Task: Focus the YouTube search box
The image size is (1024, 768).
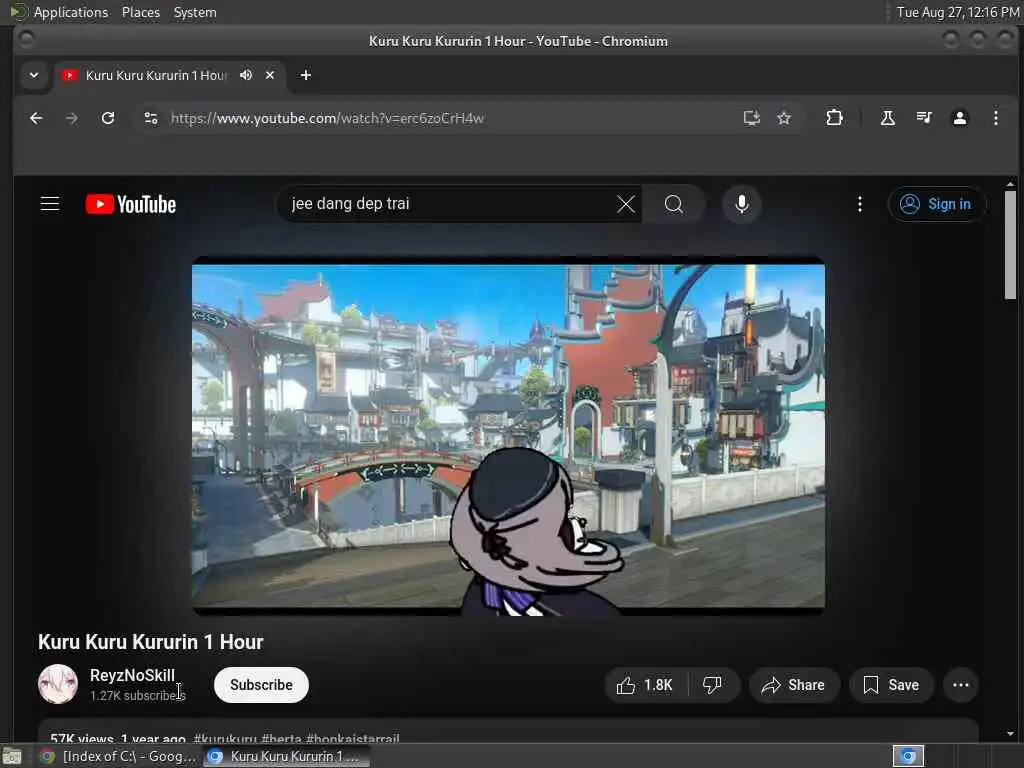Action: click(x=451, y=204)
